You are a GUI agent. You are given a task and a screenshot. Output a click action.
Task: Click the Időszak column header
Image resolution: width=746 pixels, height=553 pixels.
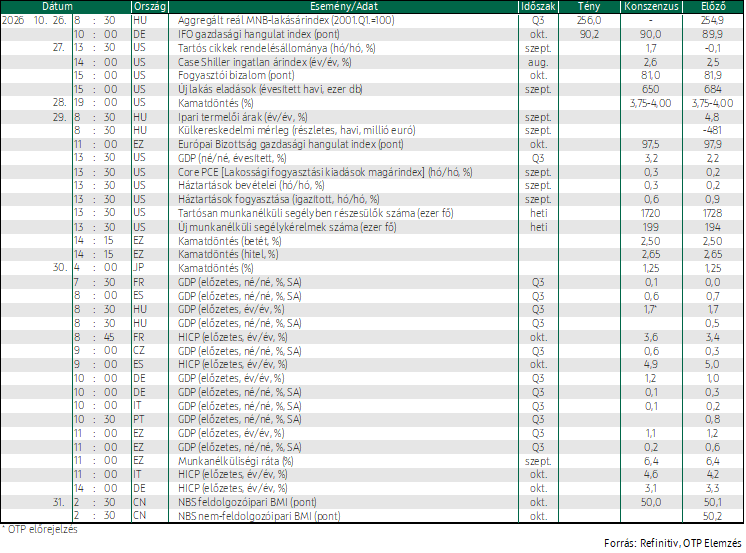[538, 6]
